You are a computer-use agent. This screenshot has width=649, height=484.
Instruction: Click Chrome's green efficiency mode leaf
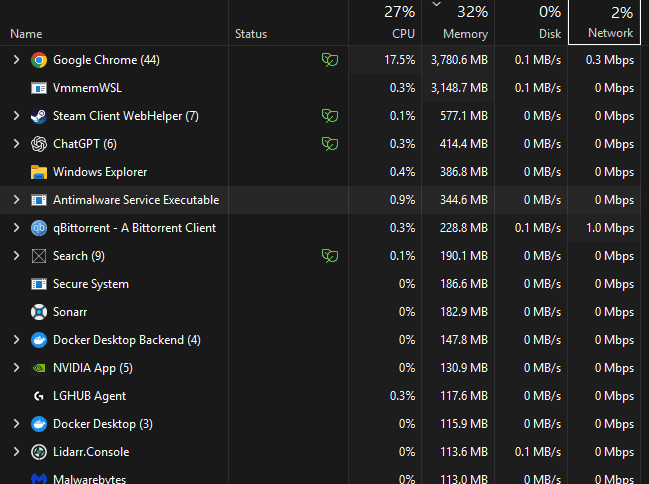point(328,60)
